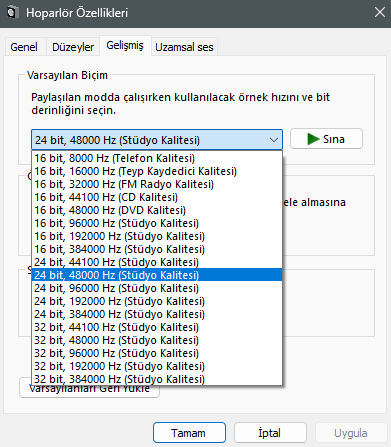Choose 16 bit, 44100 Hz CD Kalitesi
The width and height of the screenshot is (391, 447).
pyautogui.click(x=157, y=197)
